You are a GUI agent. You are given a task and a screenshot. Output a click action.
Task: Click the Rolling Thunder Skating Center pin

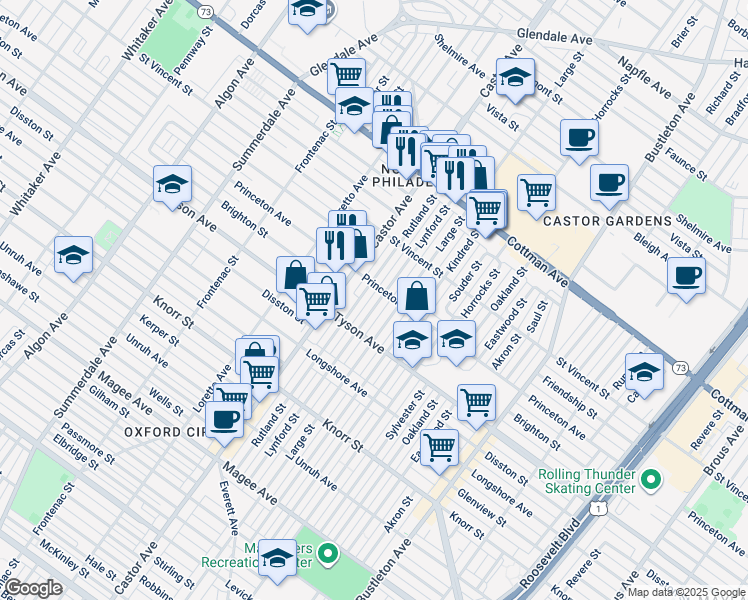click(651, 479)
